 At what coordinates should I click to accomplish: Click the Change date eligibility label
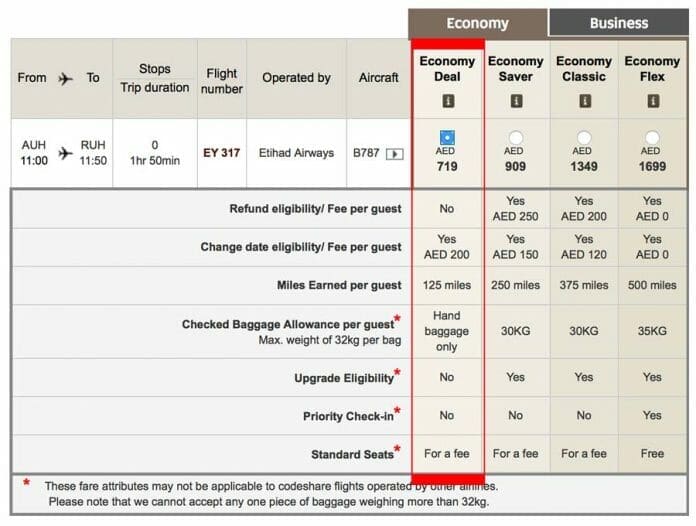(301, 247)
